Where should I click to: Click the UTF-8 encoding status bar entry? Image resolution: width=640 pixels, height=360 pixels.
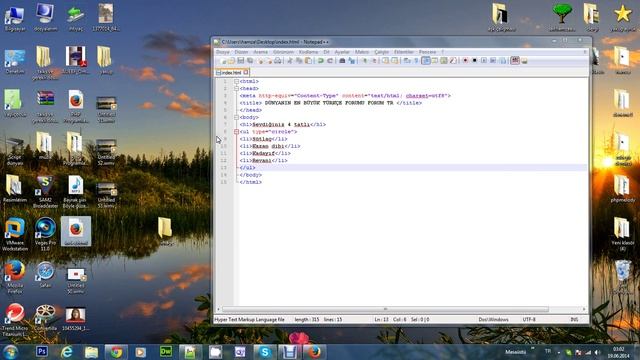529,320
